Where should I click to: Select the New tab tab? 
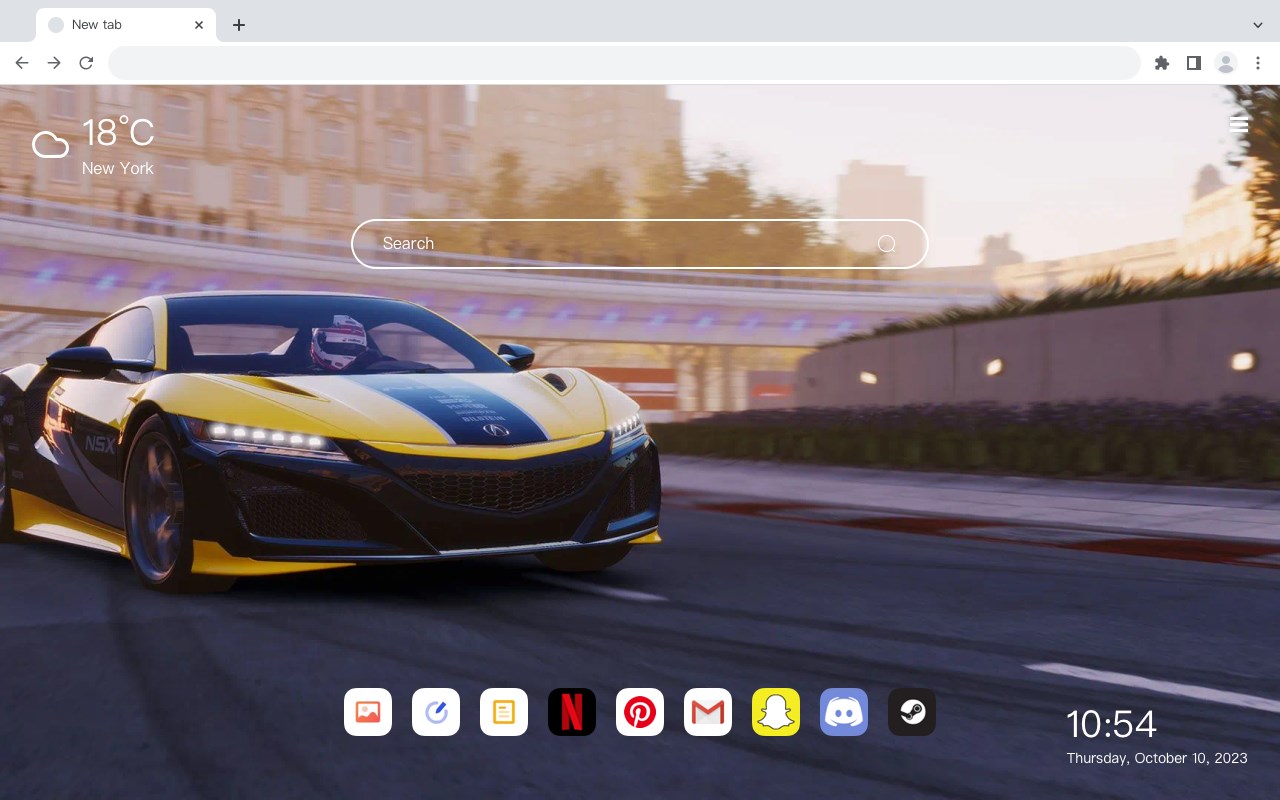tap(126, 25)
